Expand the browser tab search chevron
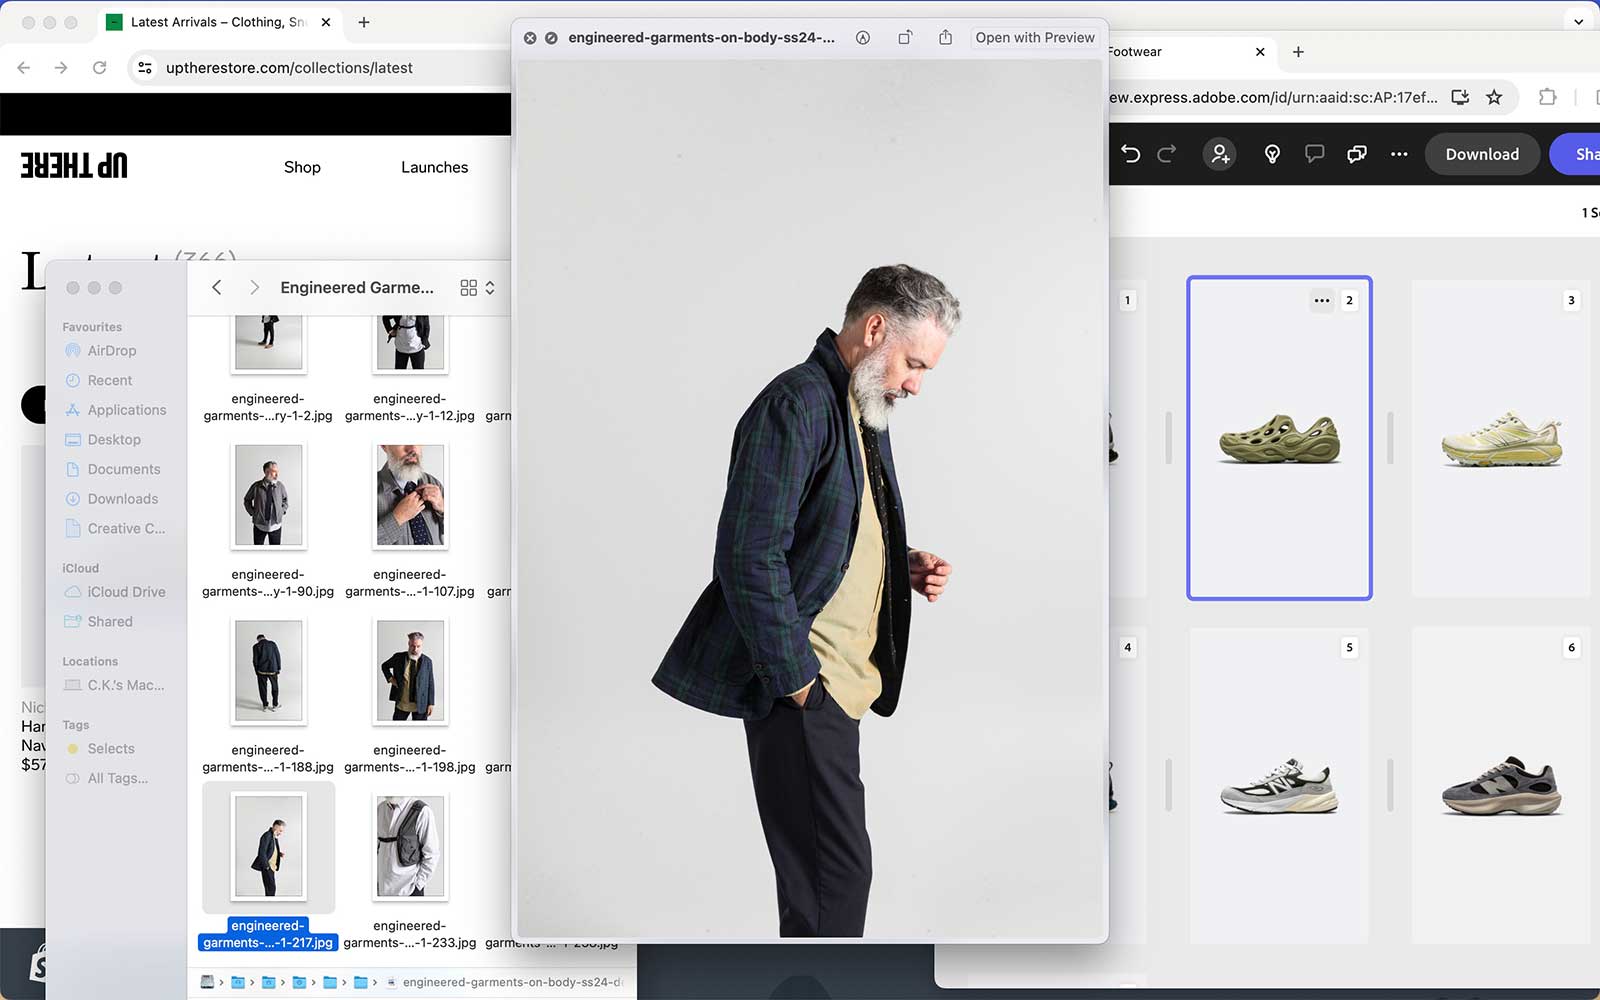1600x1000 pixels. (x=1578, y=21)
